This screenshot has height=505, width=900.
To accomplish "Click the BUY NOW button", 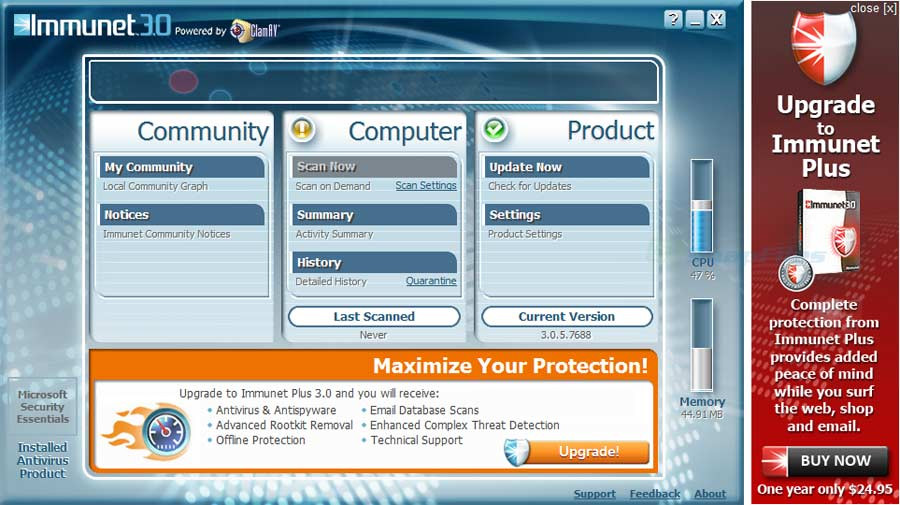I will coord(825,461).
